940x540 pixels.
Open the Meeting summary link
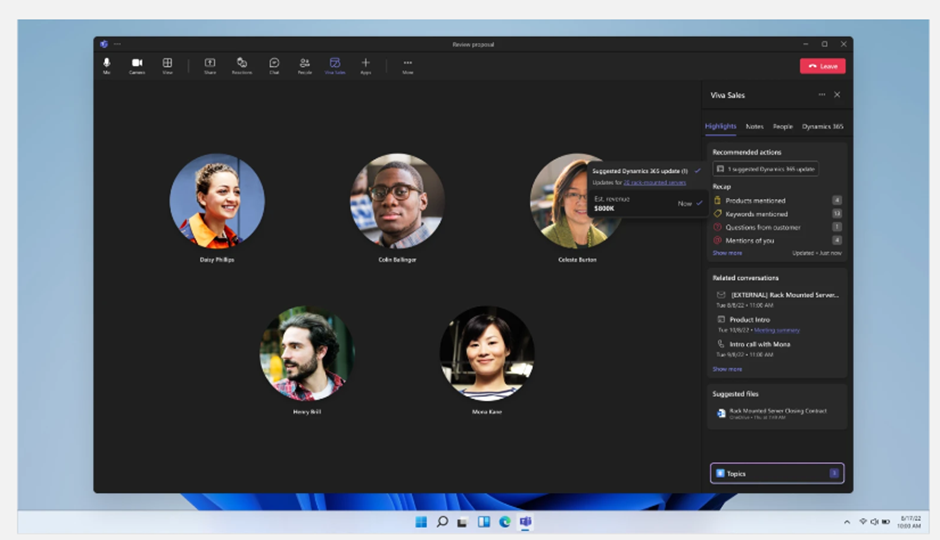(x=777, y=330)
